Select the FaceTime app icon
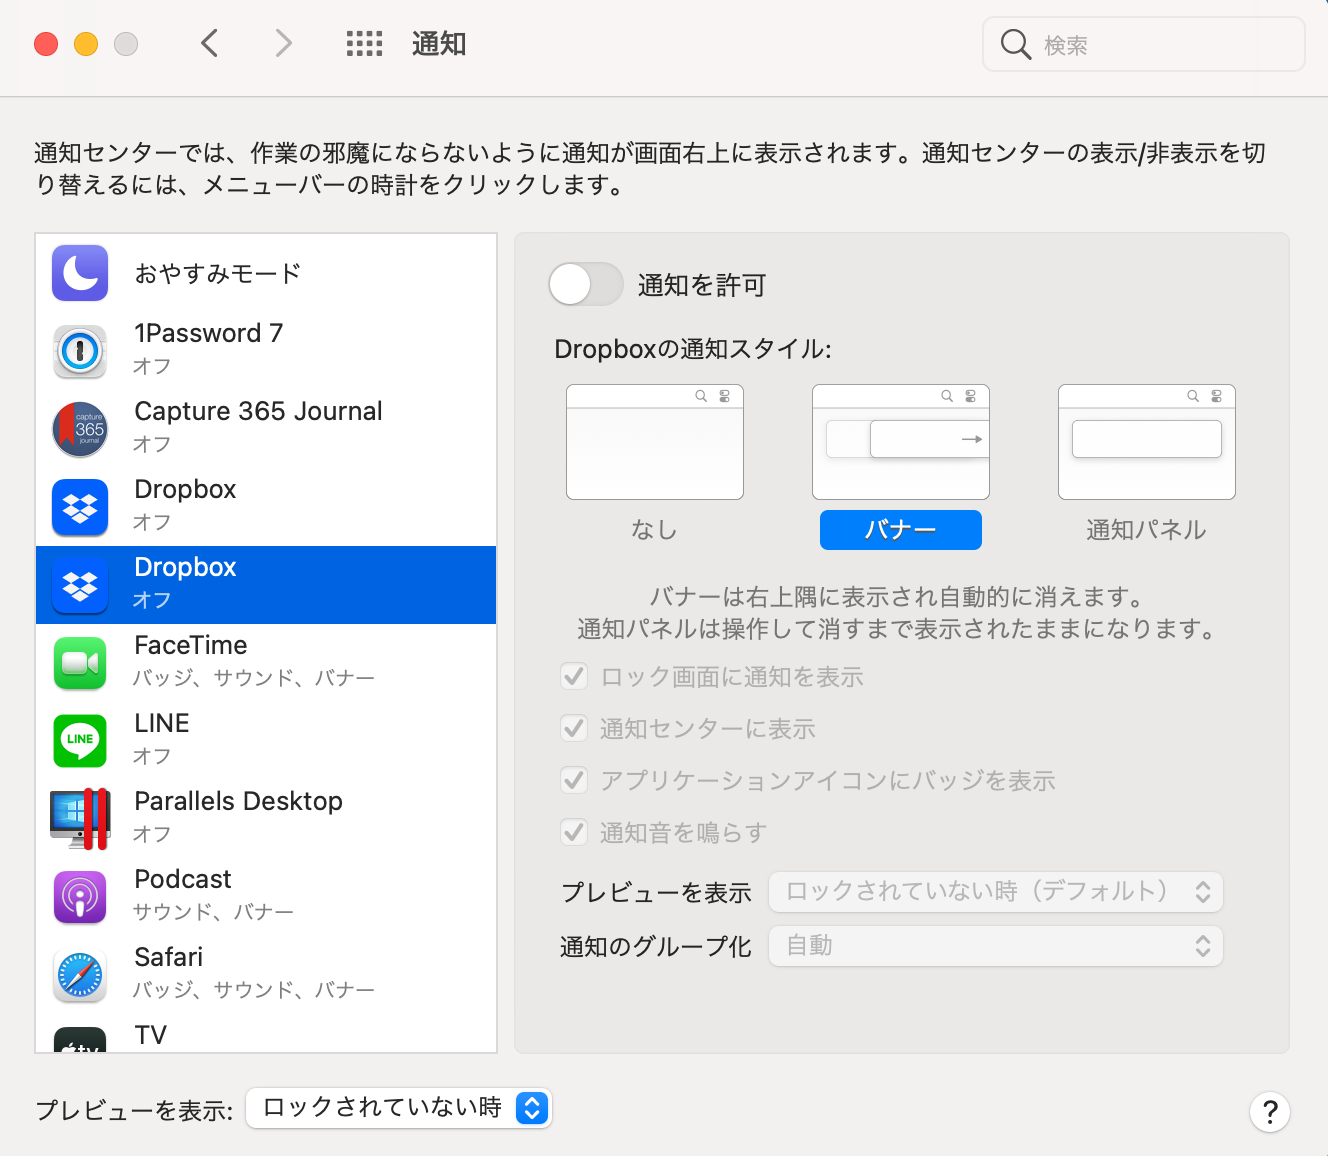The width and height of the screenshot is (1328, 1156). 79,663
